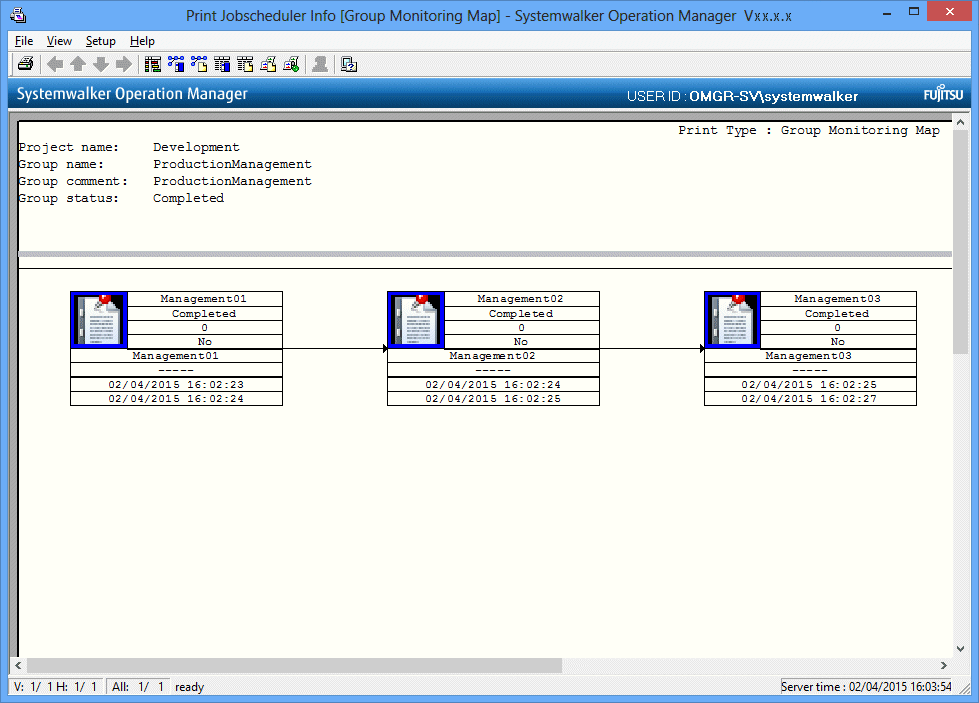Click the Print icon in the toolbar

point(25,65)
